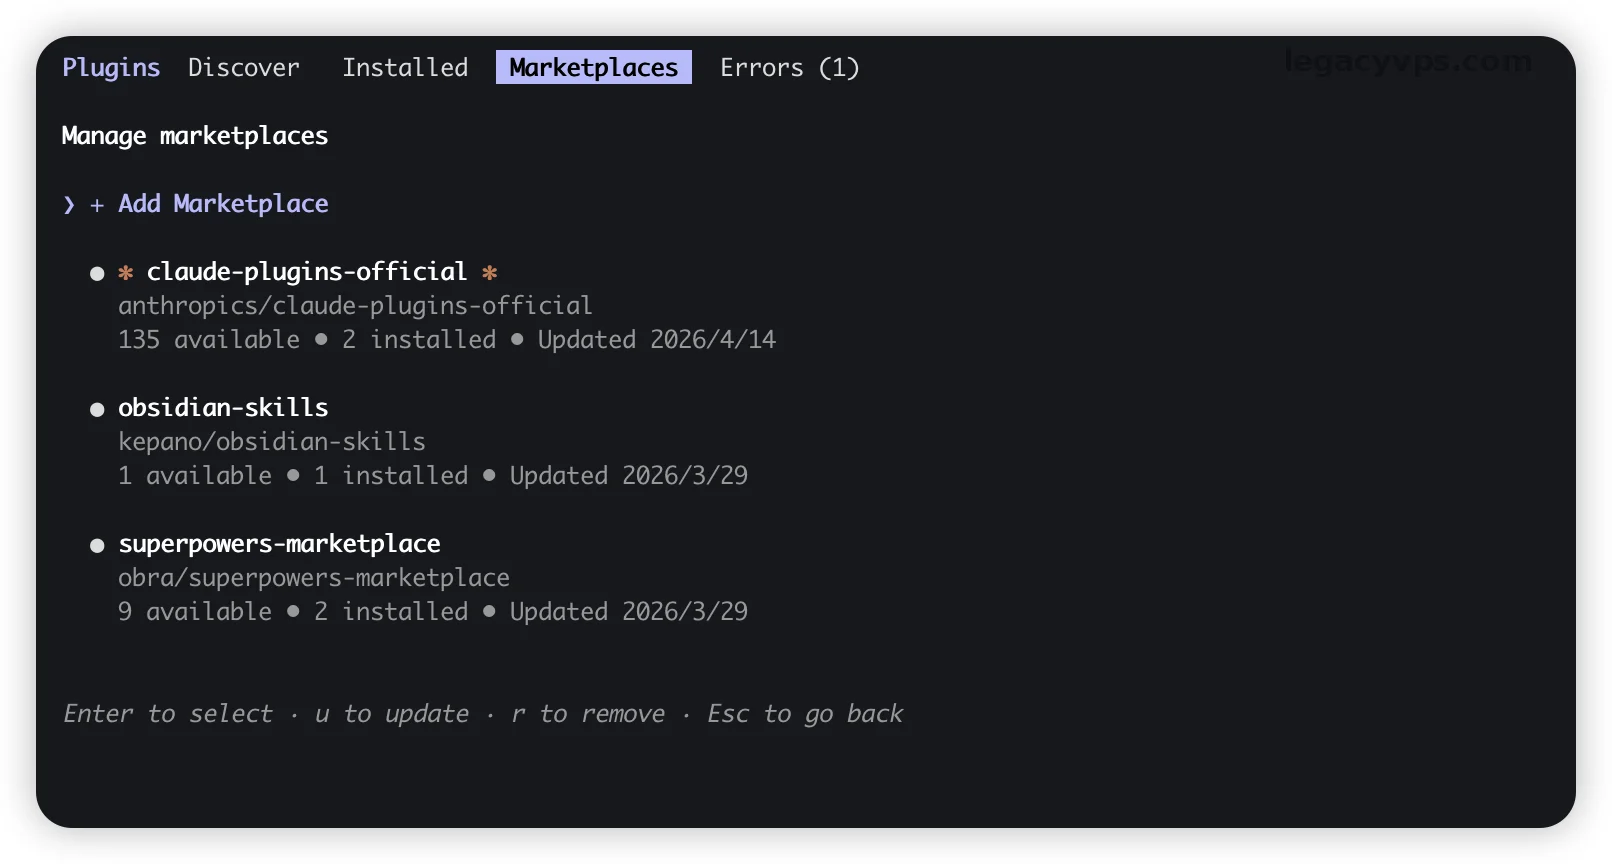Viewport: 1612px width, 864px height.
Task: Open the Errors (1) tab
Action: coord(789,68)
